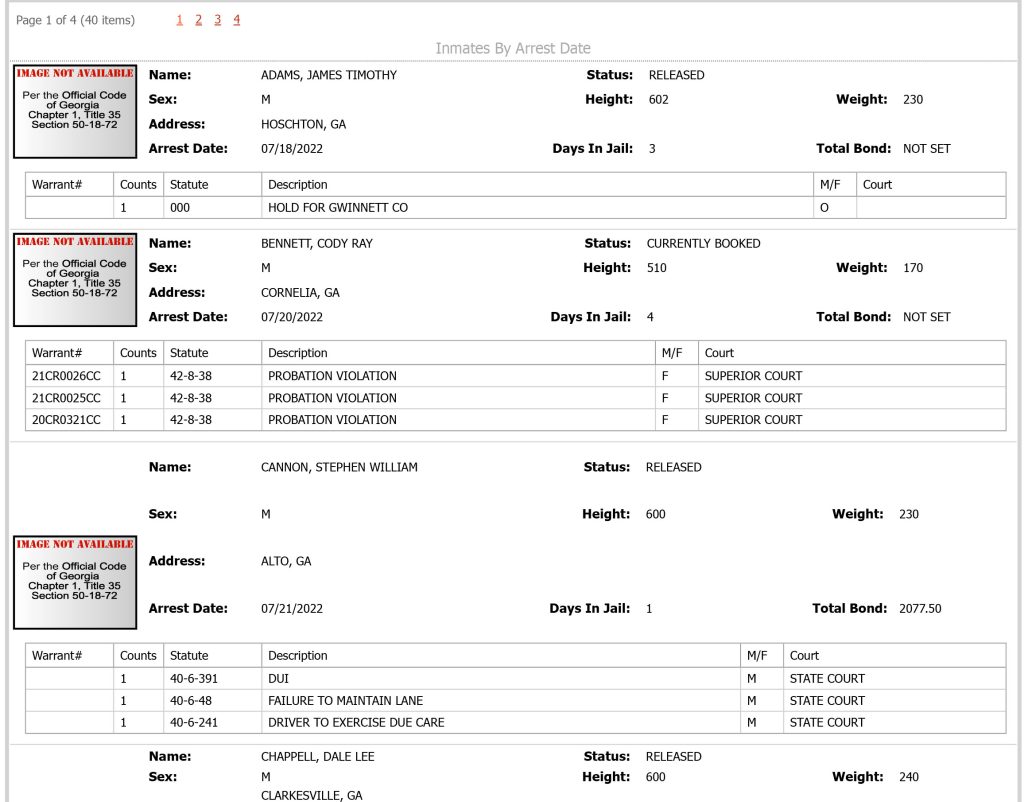1024x802 pixels.
Task: Click Cody Ray Bennett image placeholder
Action: [x=75, y=280]
